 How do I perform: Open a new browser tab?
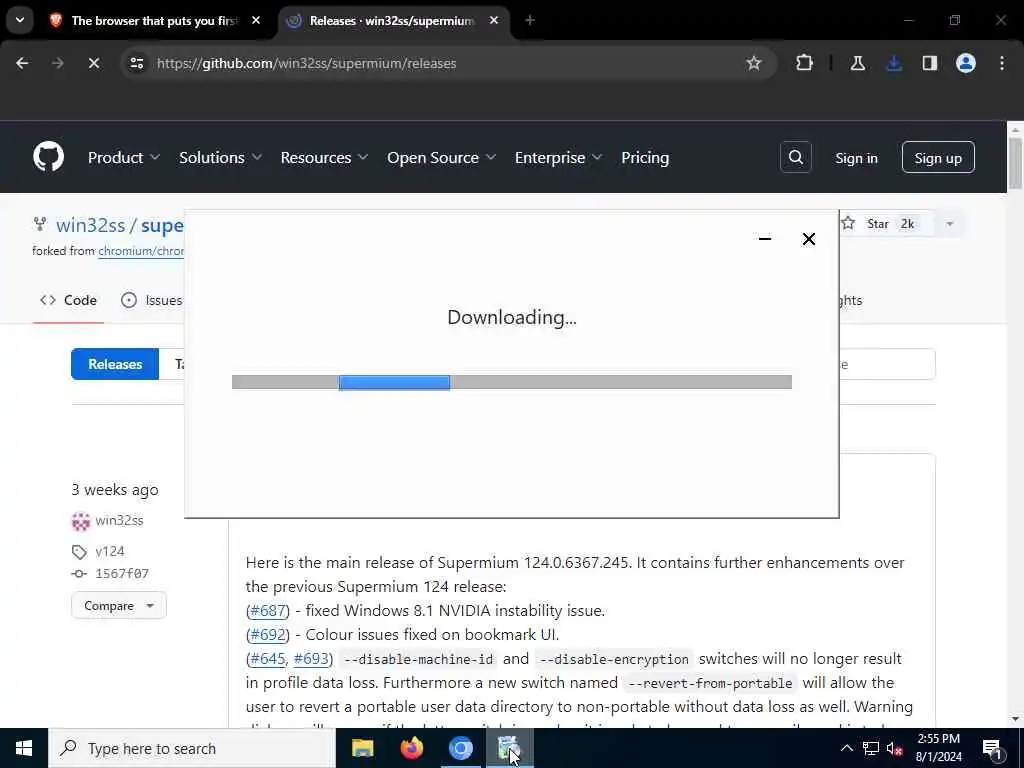(x=530, y=21)
